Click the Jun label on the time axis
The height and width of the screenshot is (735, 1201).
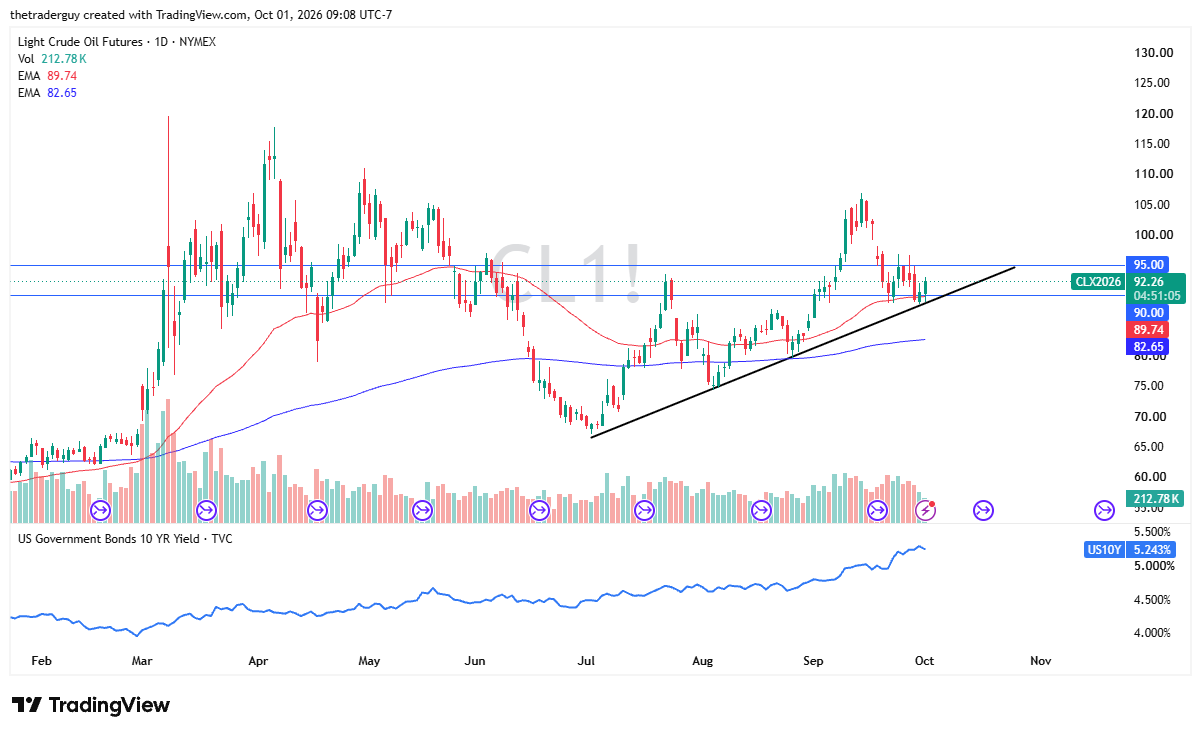(476, 660)
